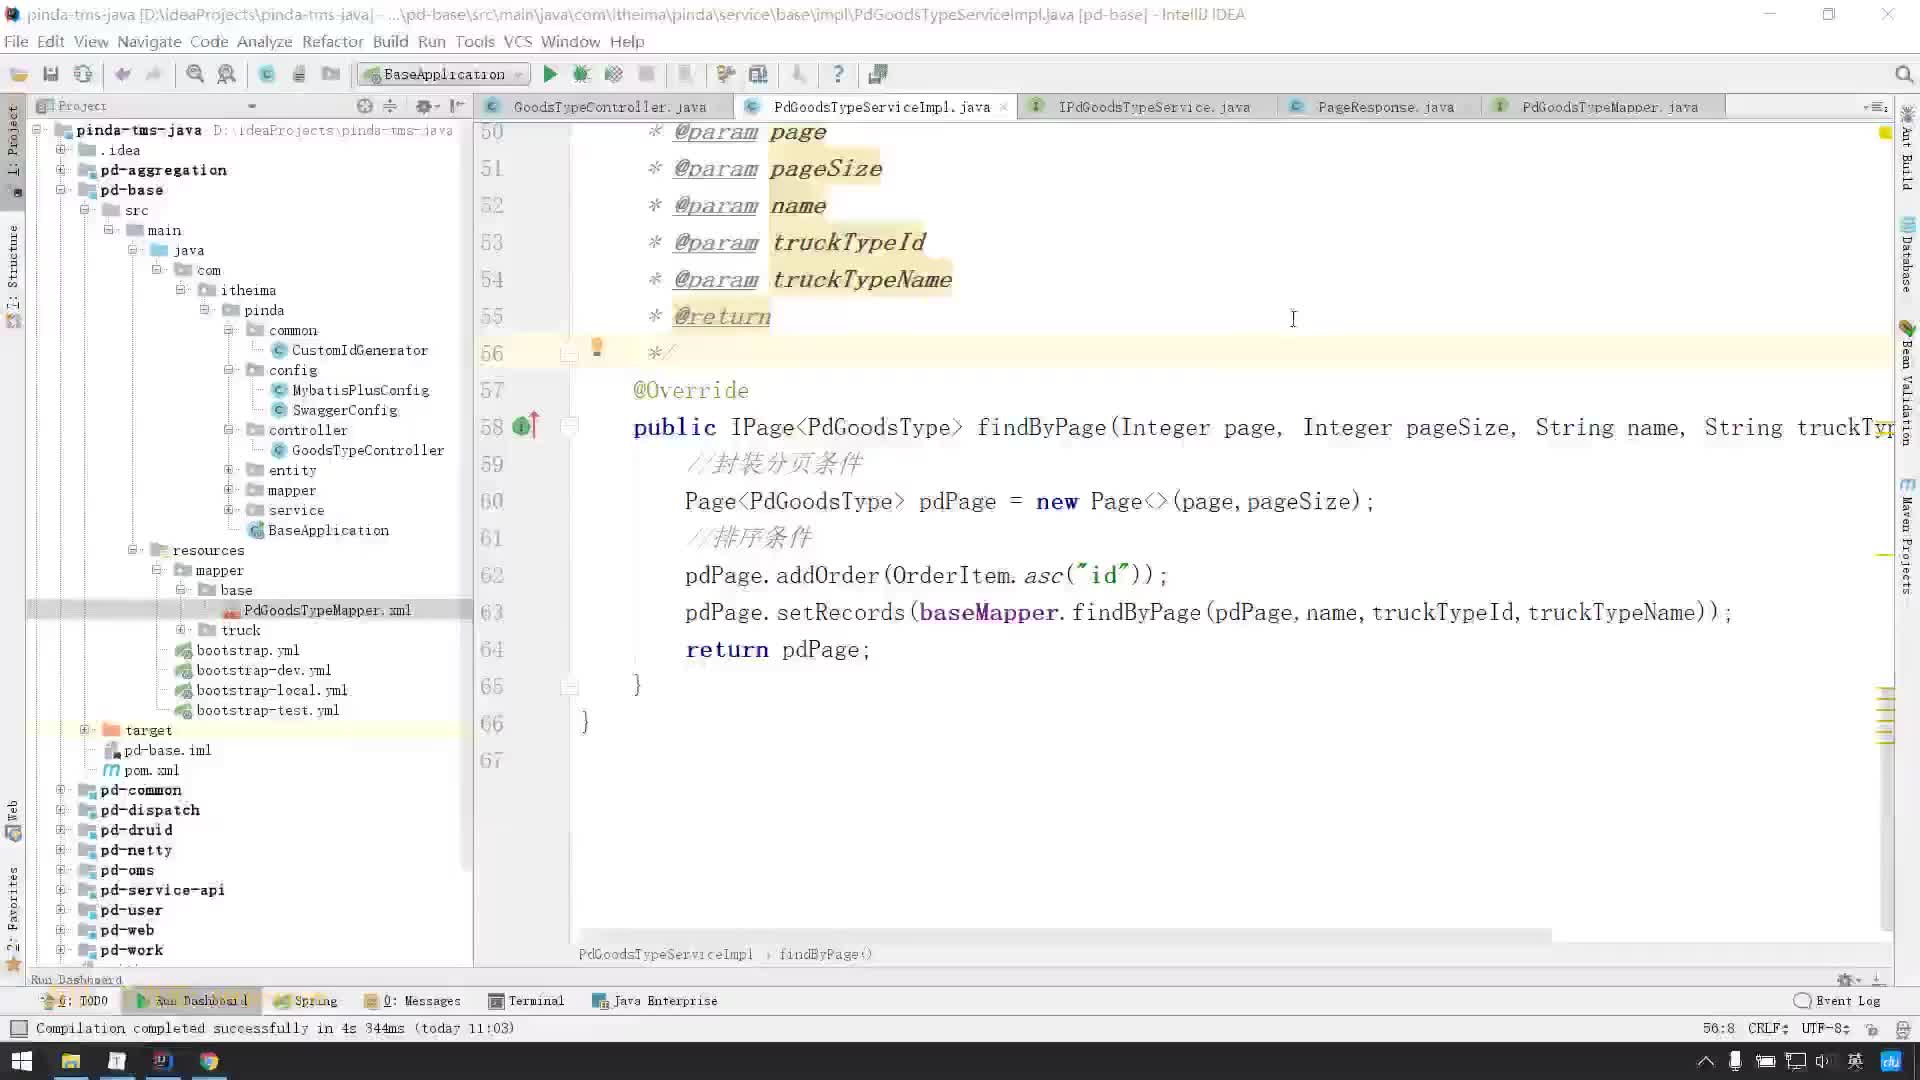Screen dimensions: 1920x1080
Task: Open the Database side panel
Action: click(1907, 255)
